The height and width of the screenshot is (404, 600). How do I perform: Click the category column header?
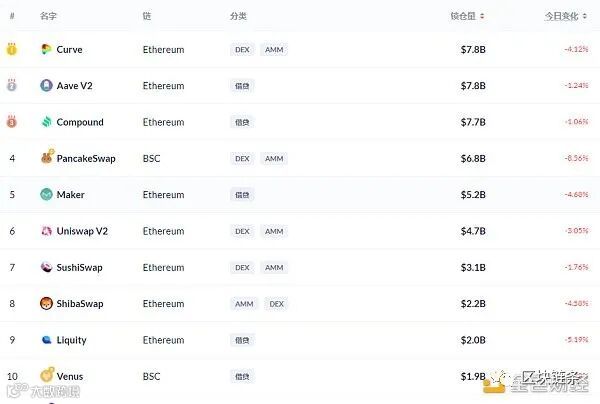pos(238,16)
